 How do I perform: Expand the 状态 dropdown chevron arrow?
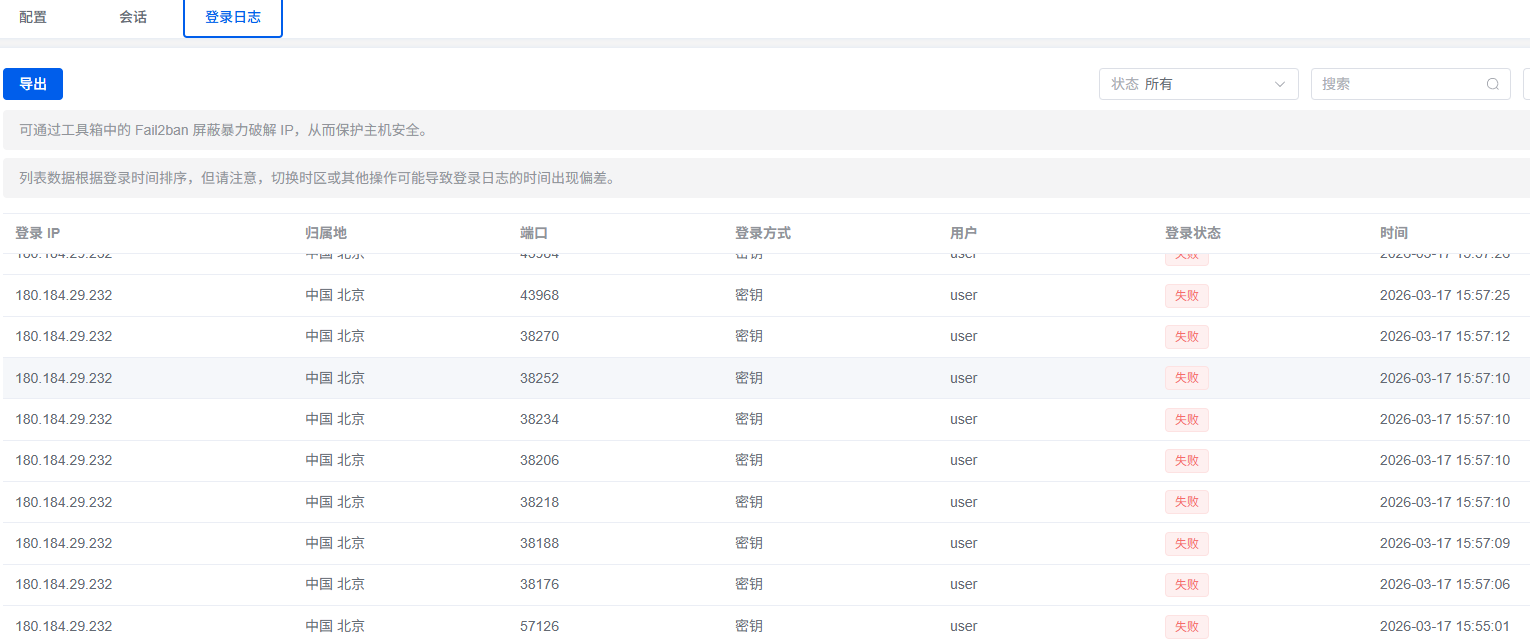(1279, 84)
